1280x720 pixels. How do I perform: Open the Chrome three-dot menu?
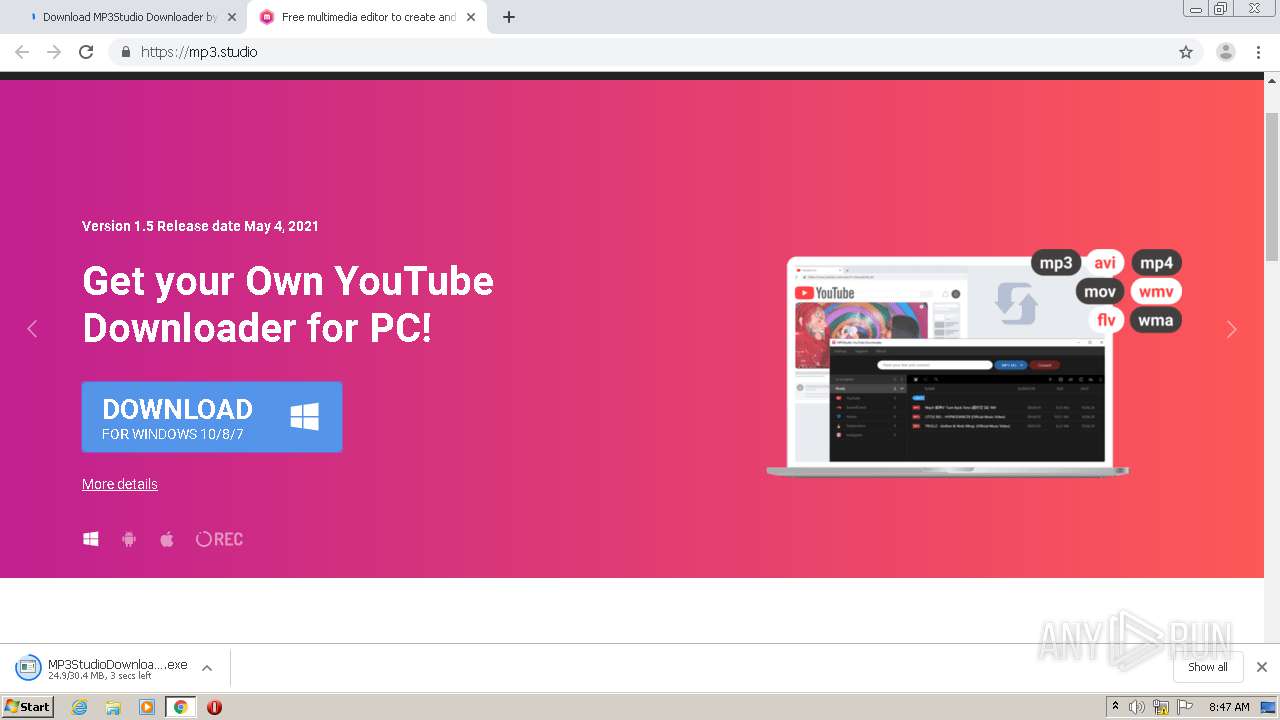coord(1257,52)
